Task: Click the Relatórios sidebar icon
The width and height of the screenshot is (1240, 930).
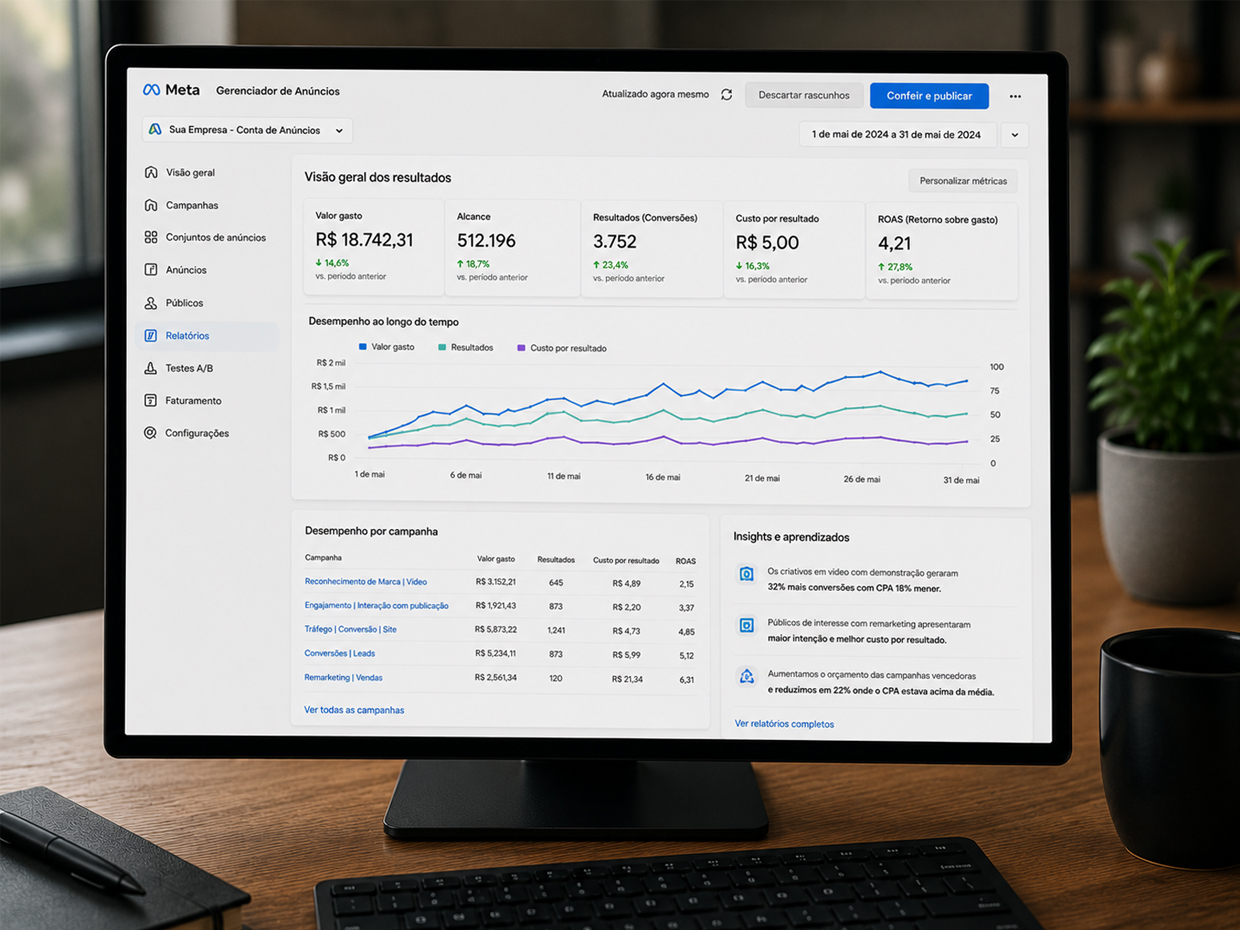Action: [151, 336]
